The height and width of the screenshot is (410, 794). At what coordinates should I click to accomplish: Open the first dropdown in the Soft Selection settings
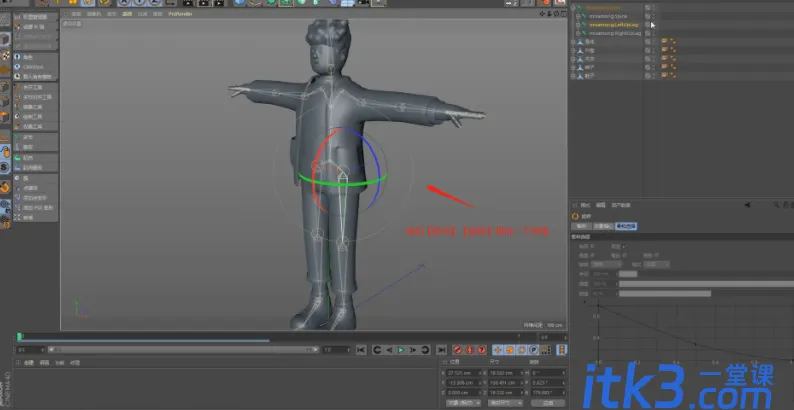point(606,264)
